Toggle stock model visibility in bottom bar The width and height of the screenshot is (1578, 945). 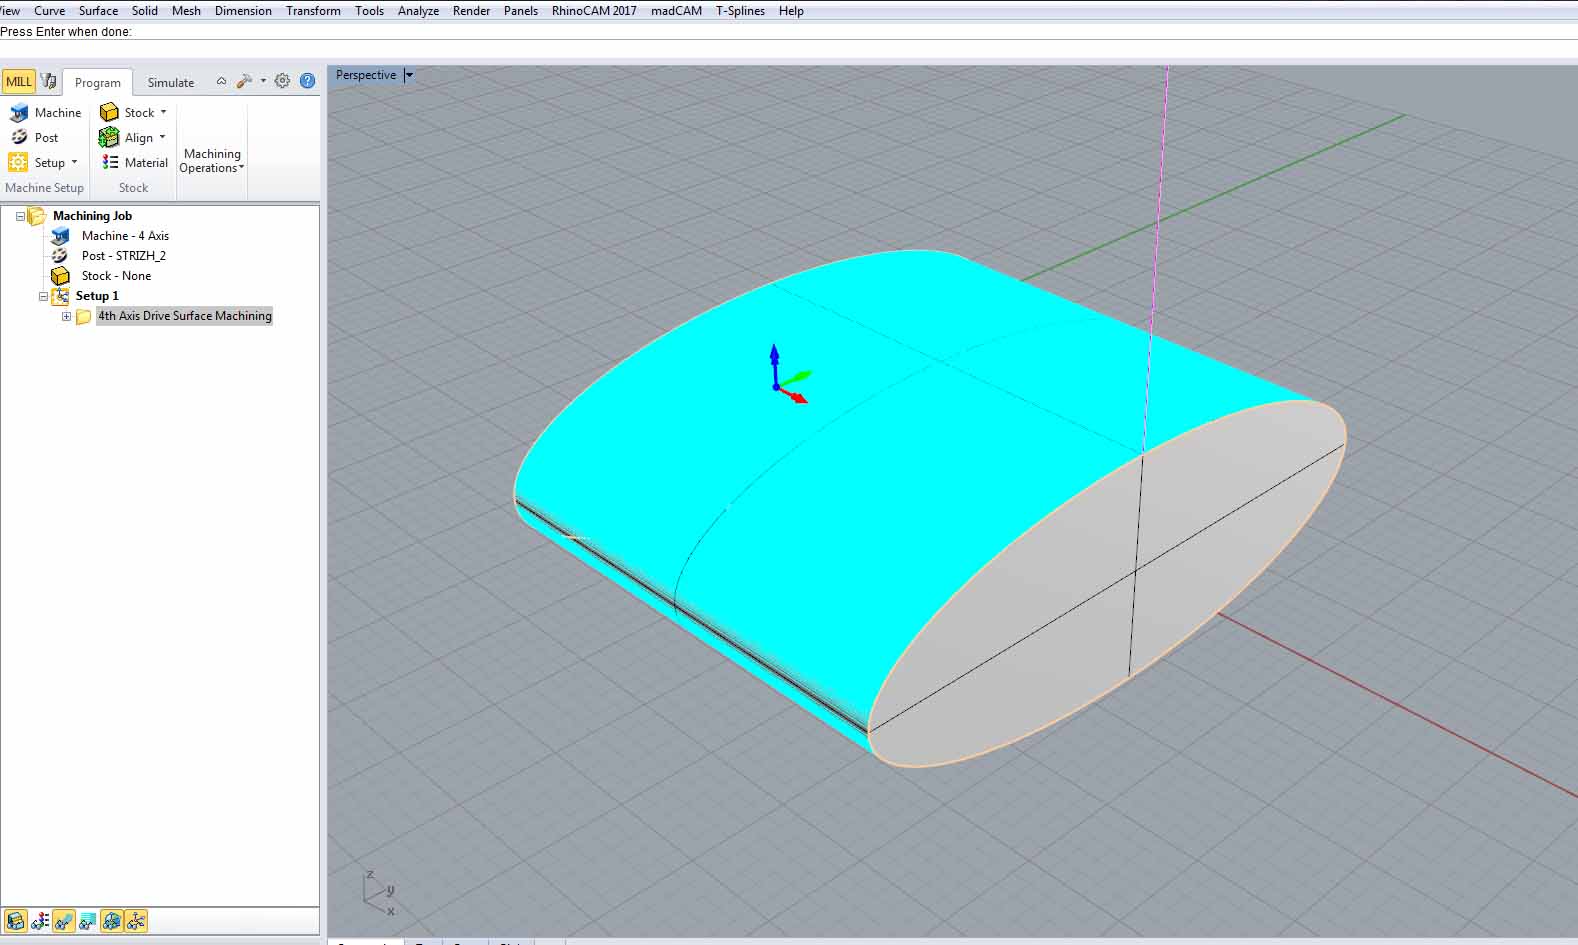coord(15,921)
